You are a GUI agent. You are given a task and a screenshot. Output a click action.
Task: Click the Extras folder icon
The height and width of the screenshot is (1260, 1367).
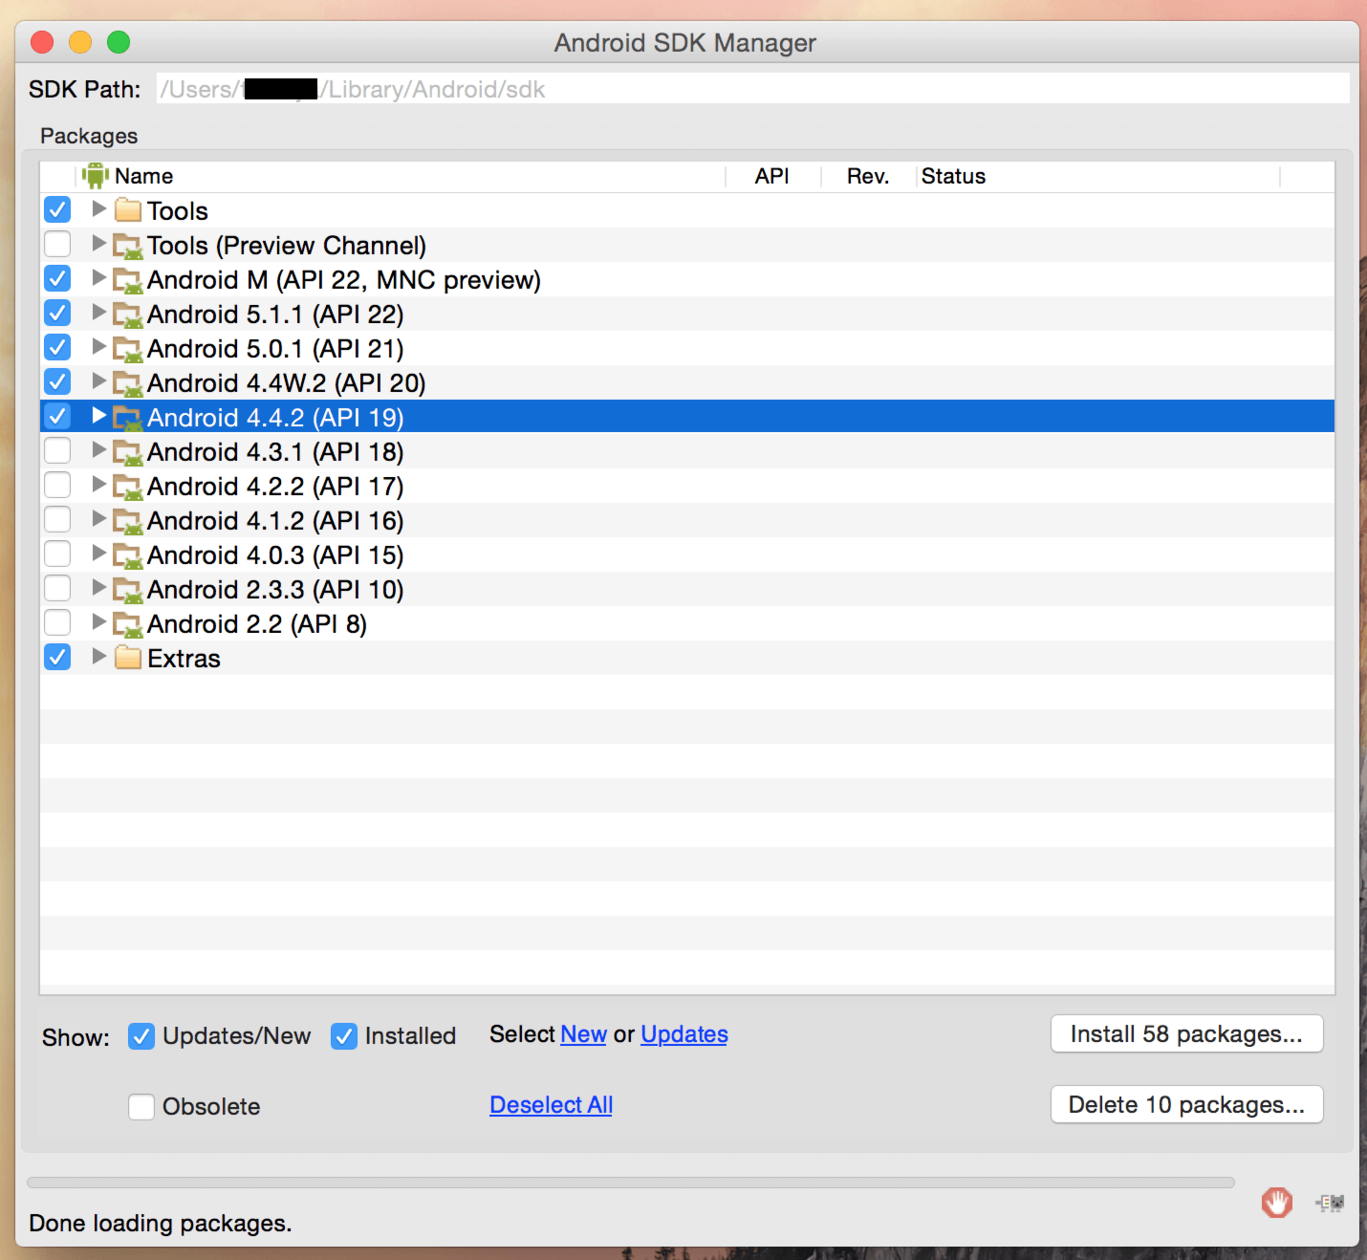click(127, 658)
